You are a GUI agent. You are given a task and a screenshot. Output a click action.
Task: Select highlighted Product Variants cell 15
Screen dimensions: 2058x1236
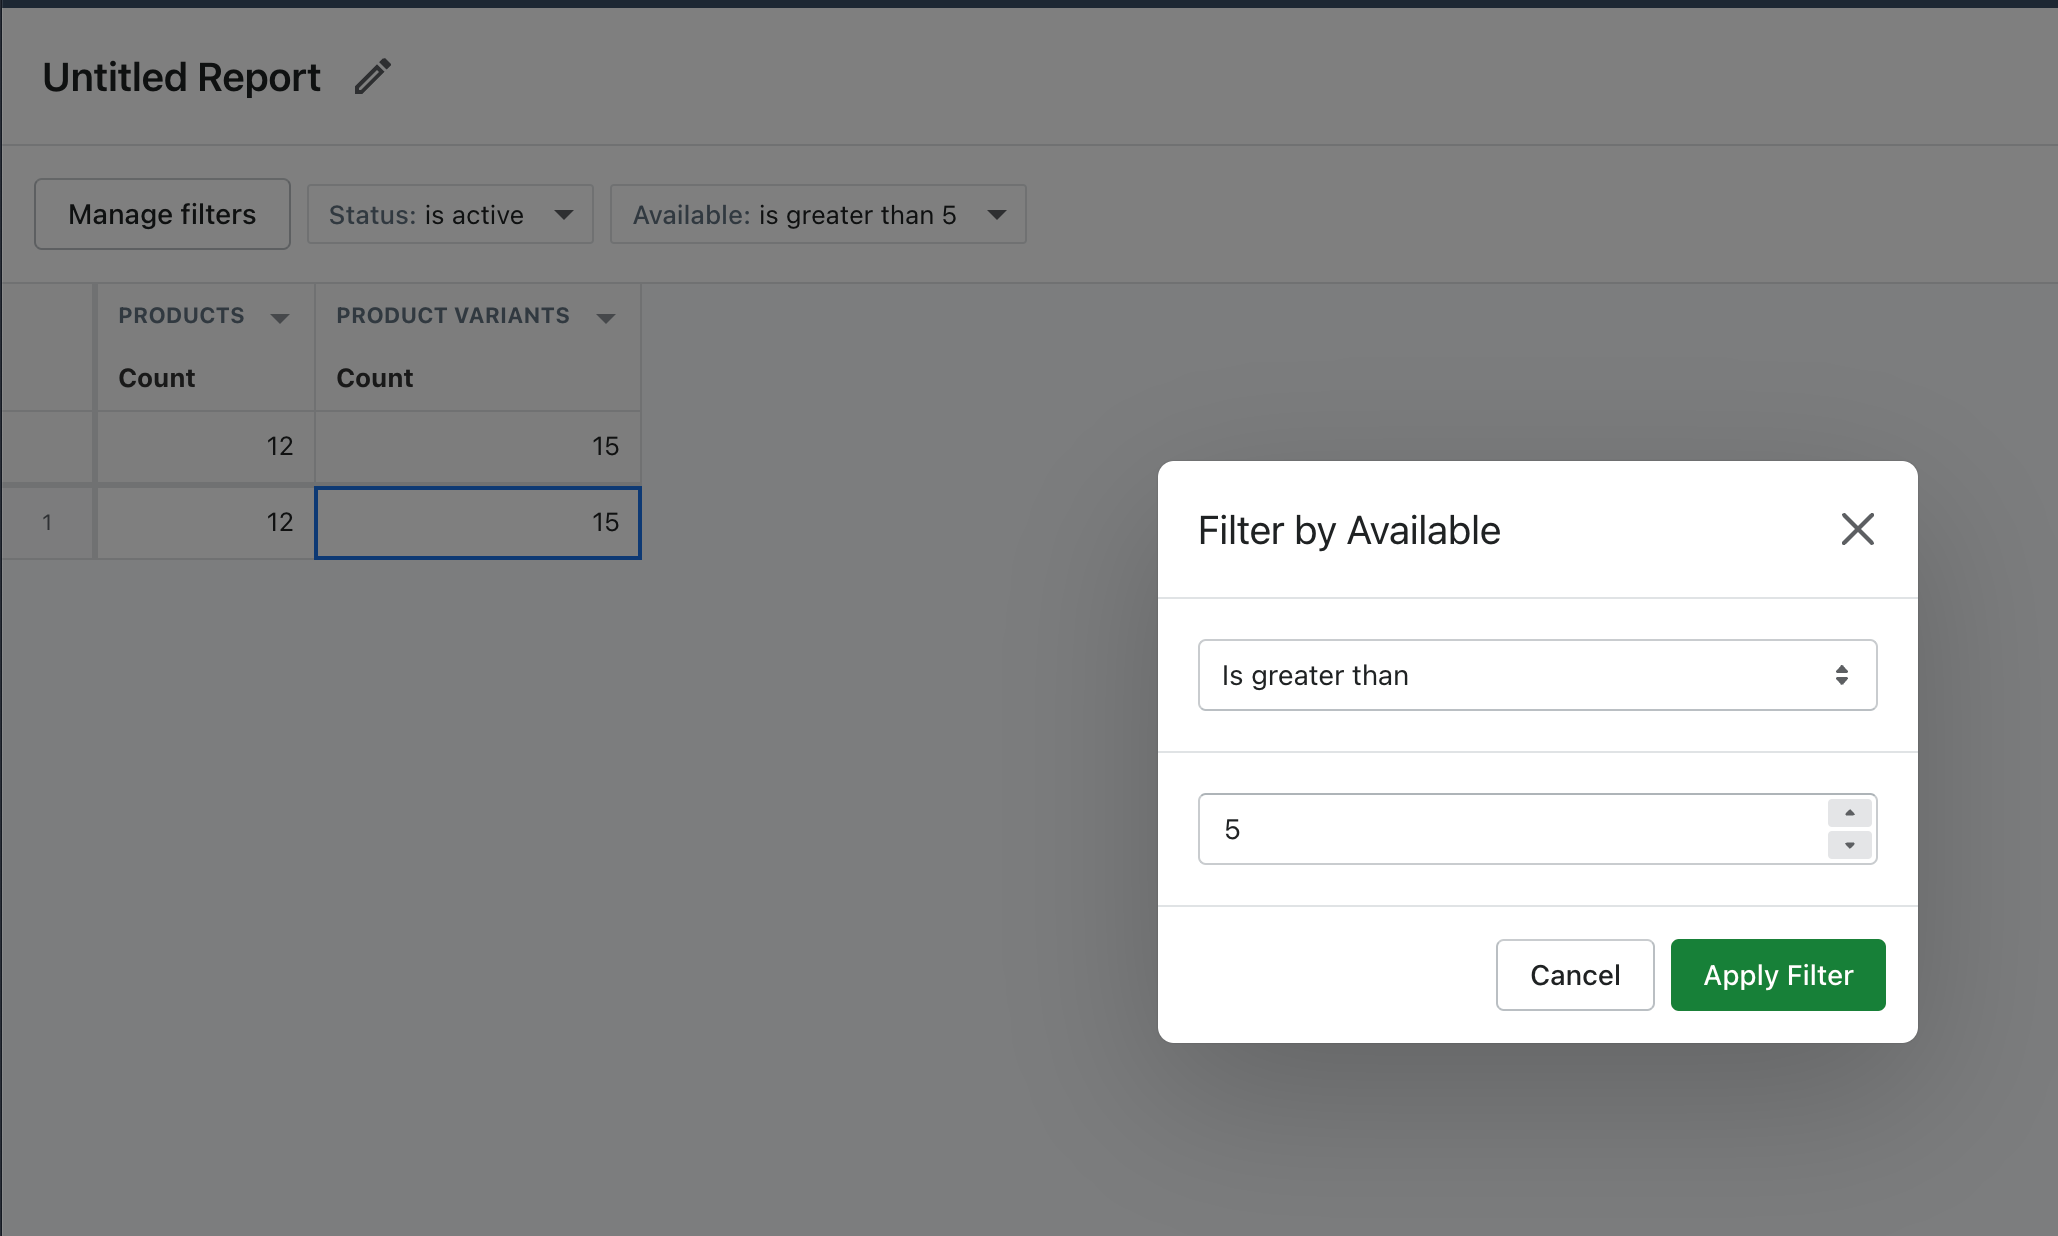coord(478,522)
